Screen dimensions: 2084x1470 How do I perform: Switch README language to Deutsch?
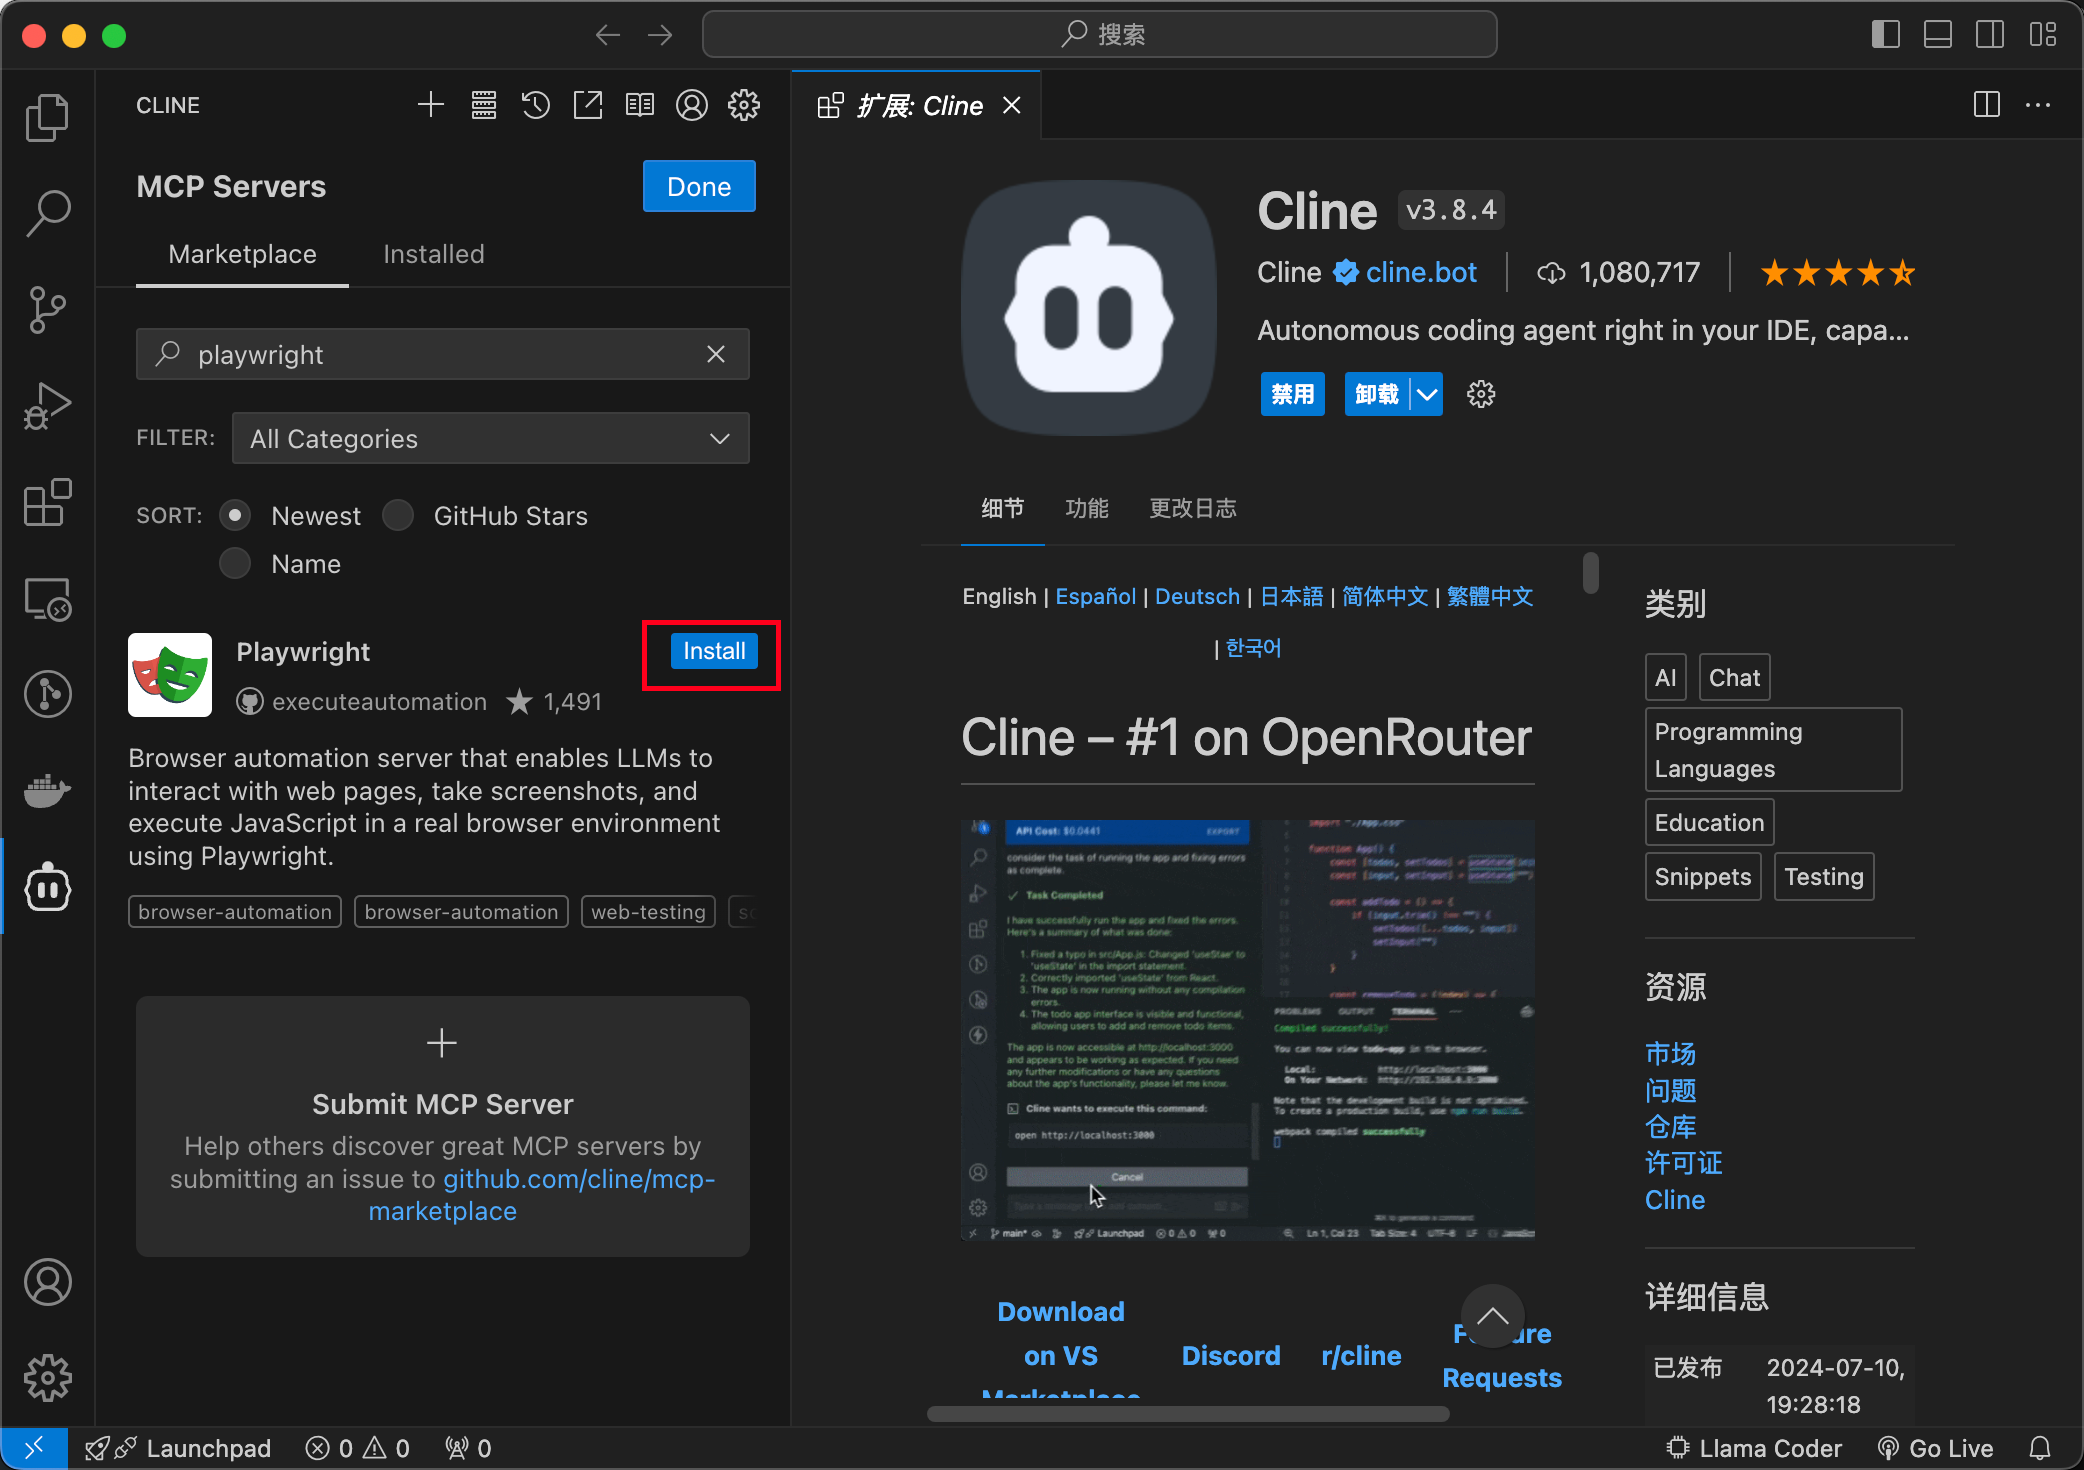click(x=1197, y=596)
